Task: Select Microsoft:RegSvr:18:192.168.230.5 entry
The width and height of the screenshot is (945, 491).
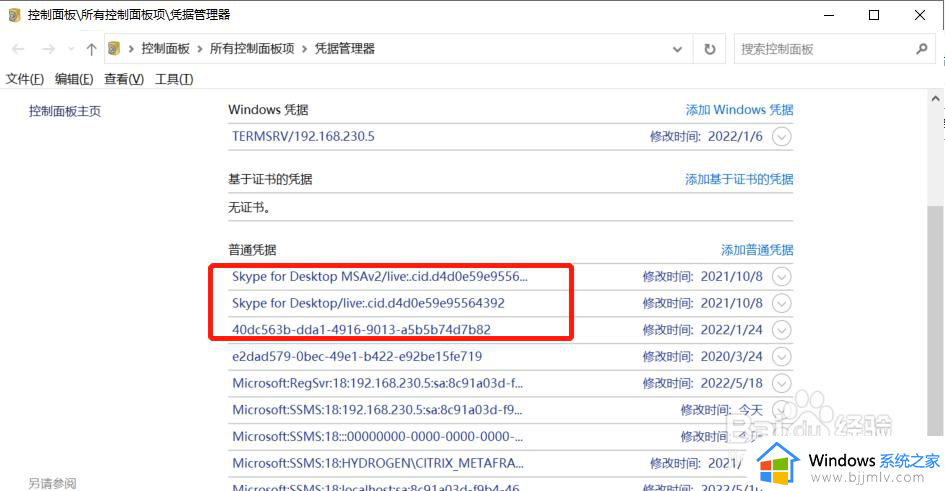Action: [x=377, y=383]
